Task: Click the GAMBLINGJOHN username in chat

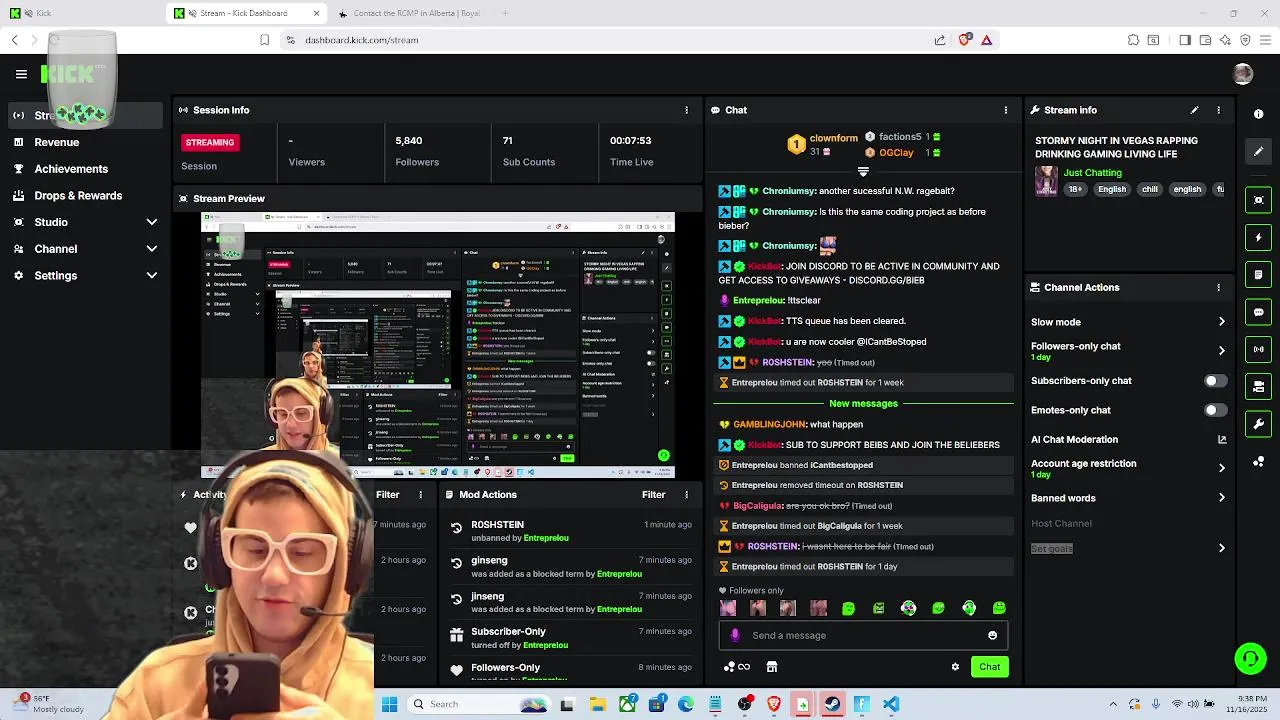Action: click(x=769, y=425)
